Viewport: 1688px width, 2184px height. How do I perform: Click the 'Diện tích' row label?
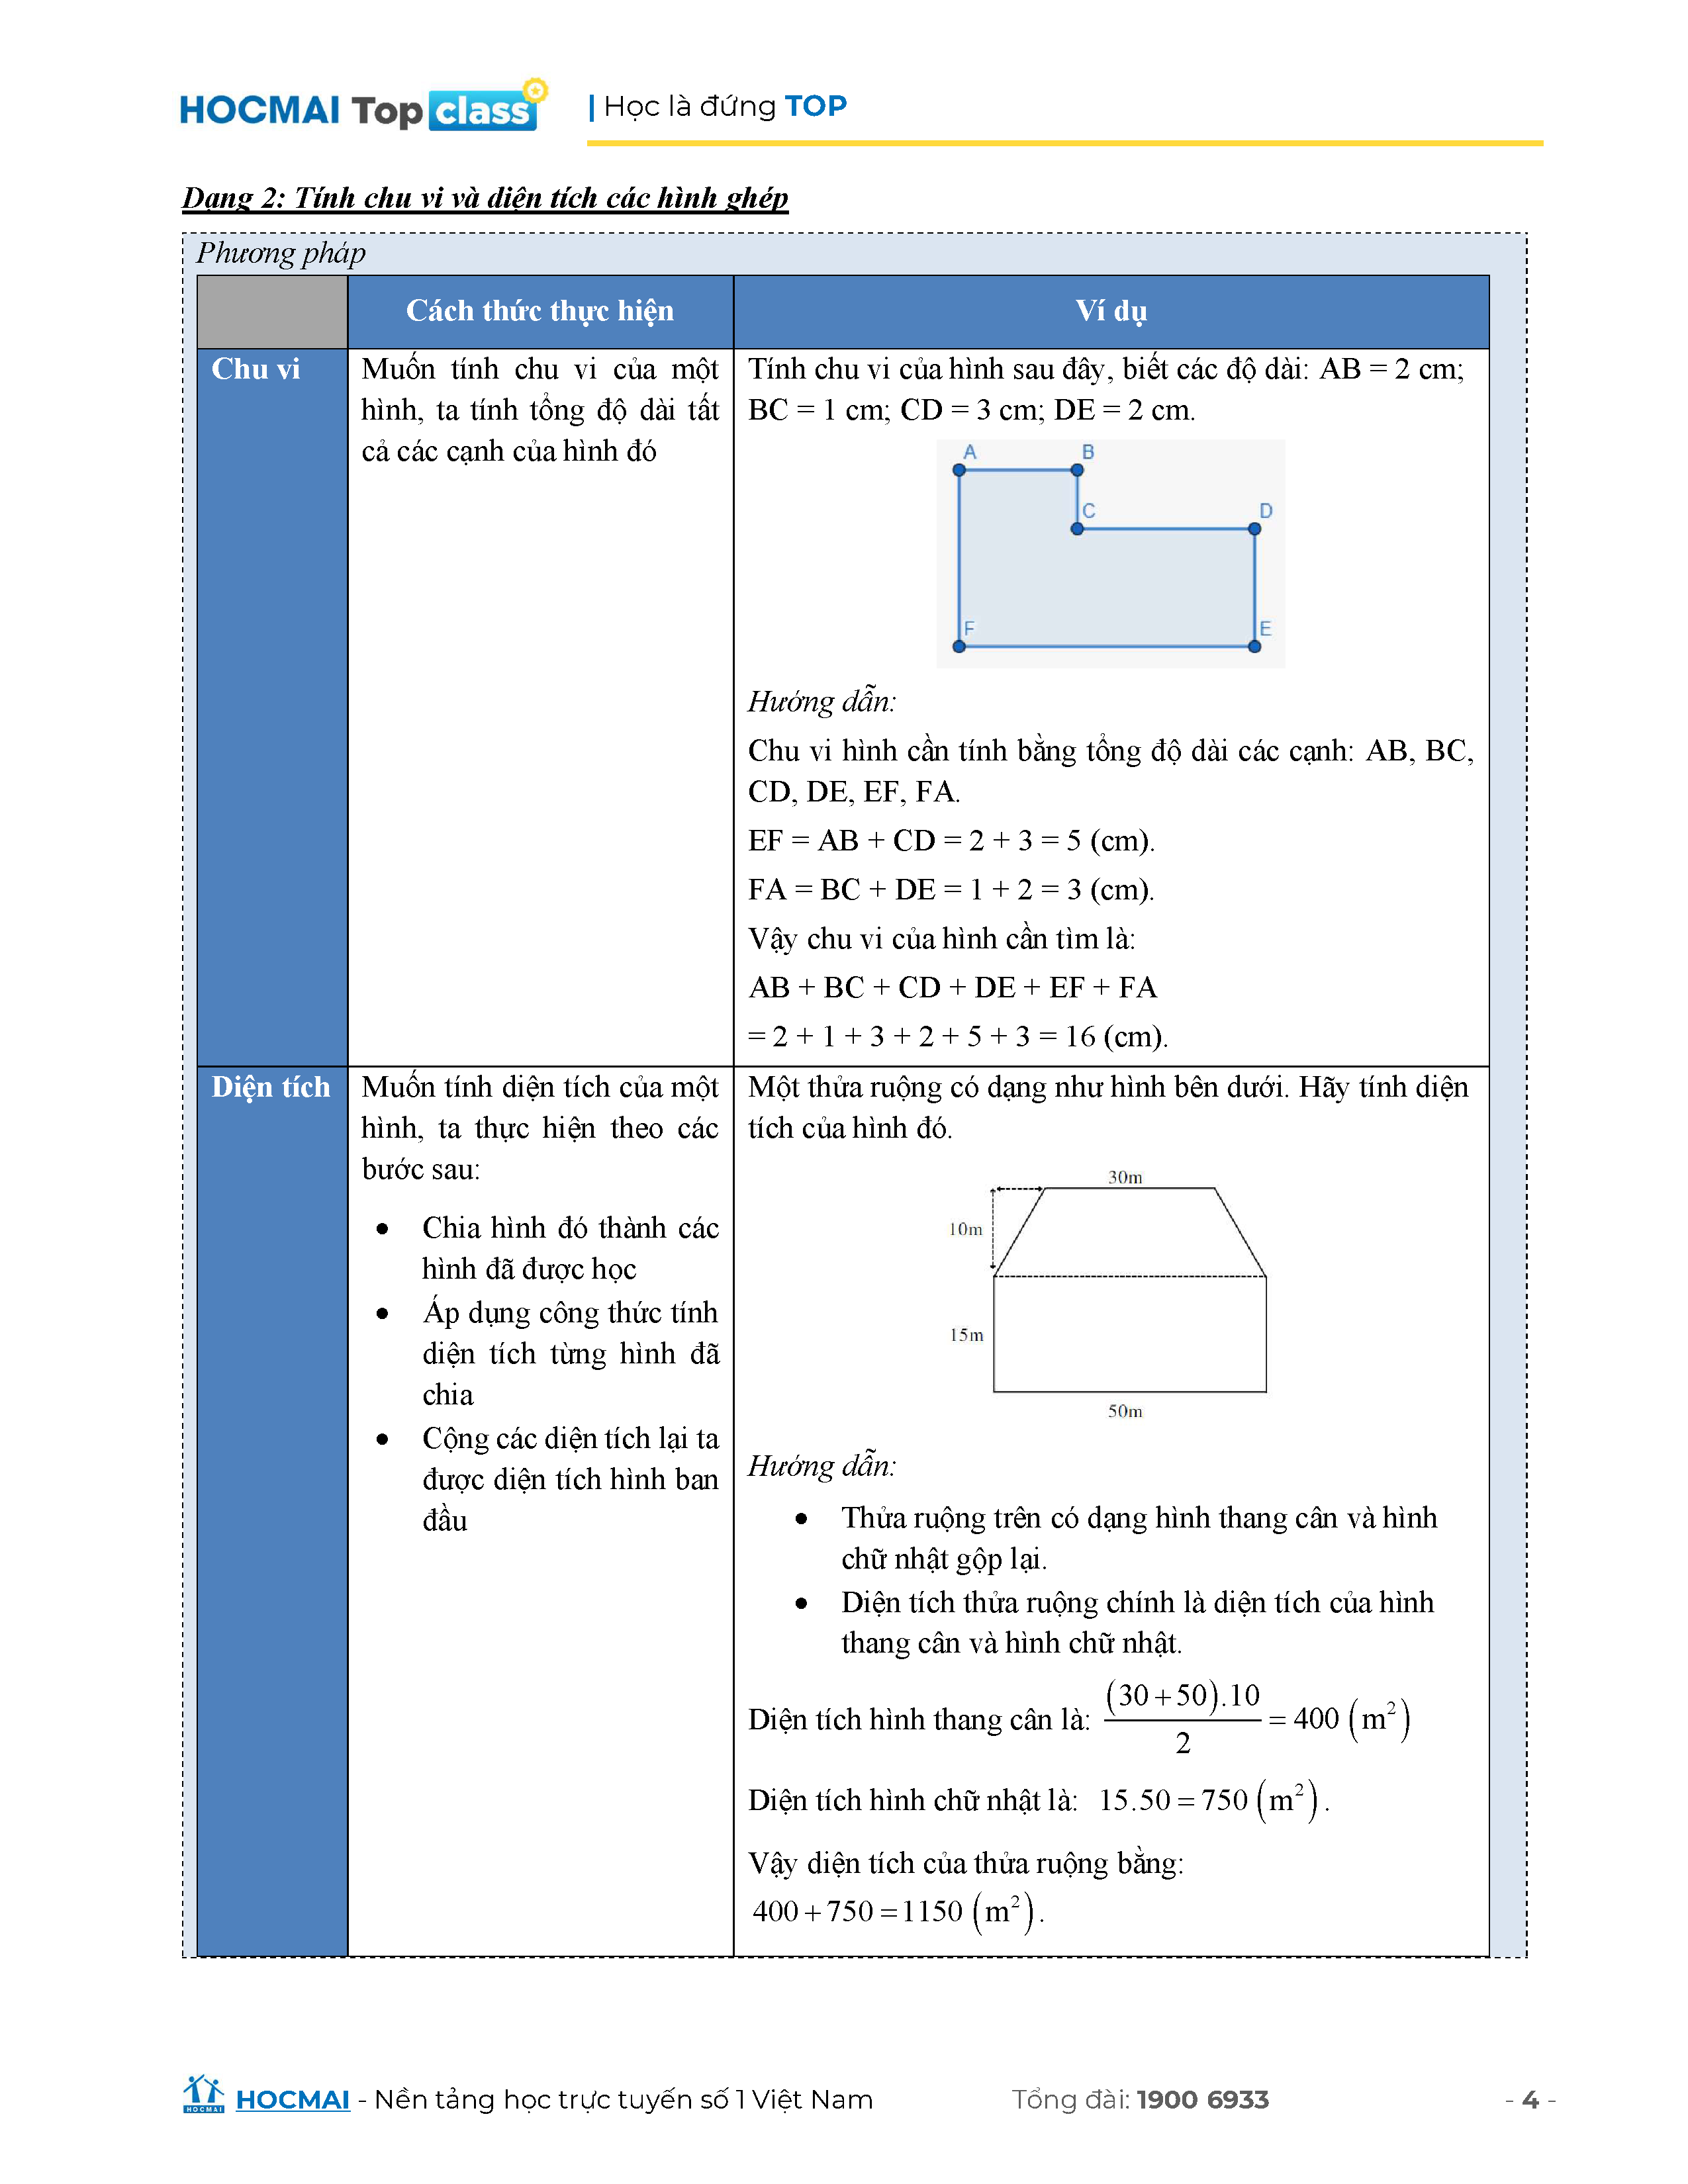tap(270, 1087)
